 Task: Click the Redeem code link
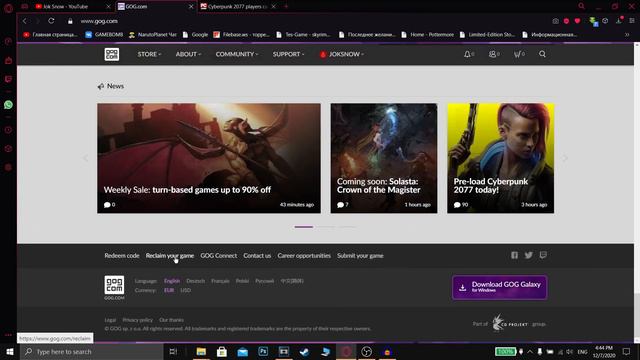(x=122, y=256)
